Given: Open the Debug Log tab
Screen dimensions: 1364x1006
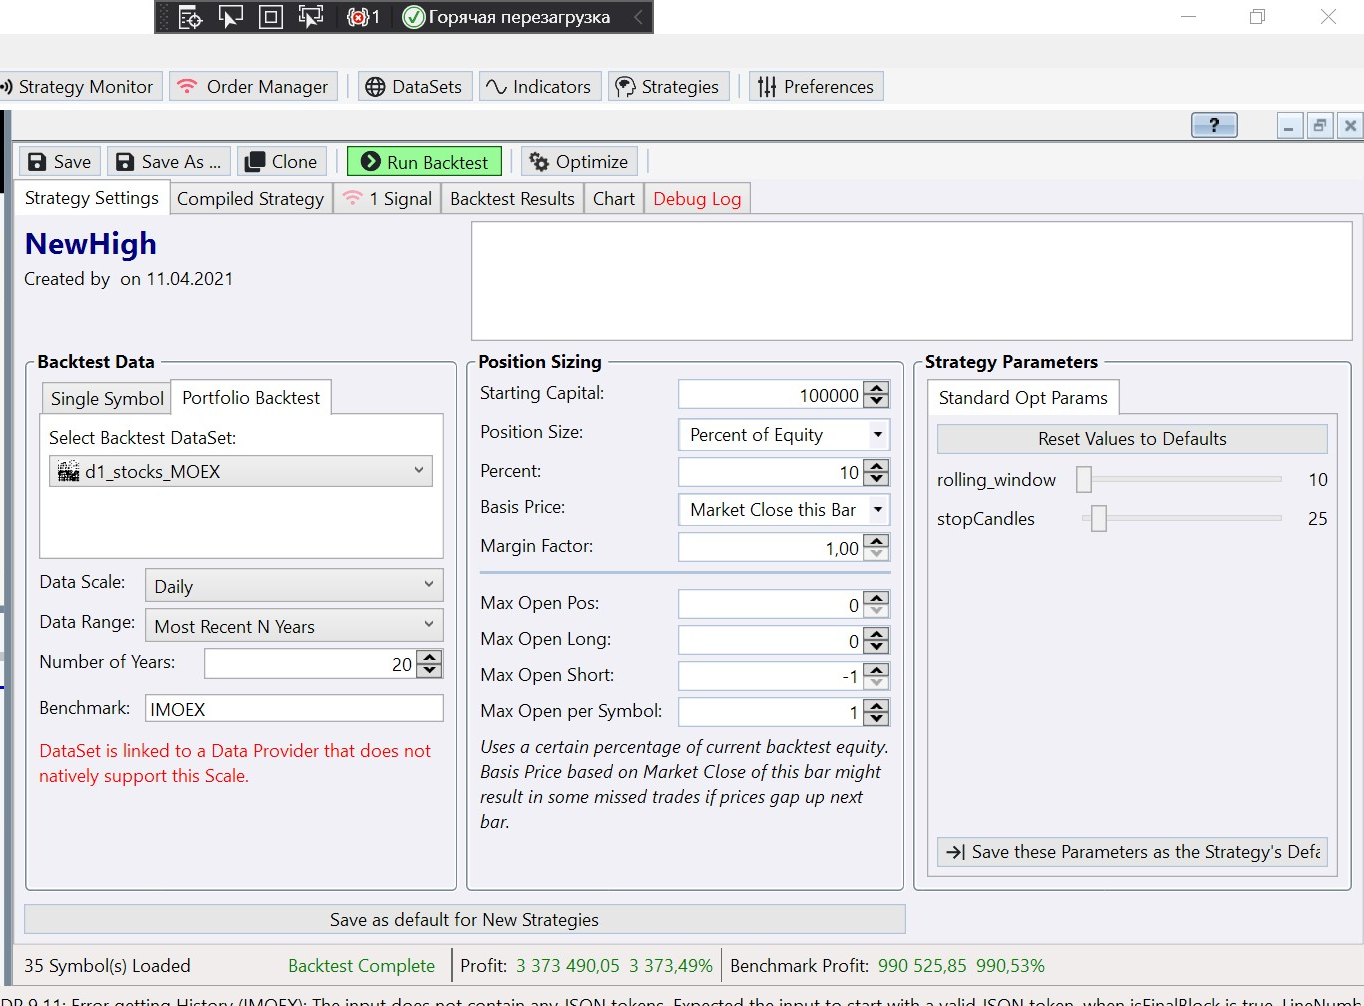Looking at the screenshot, I should 697,199.
